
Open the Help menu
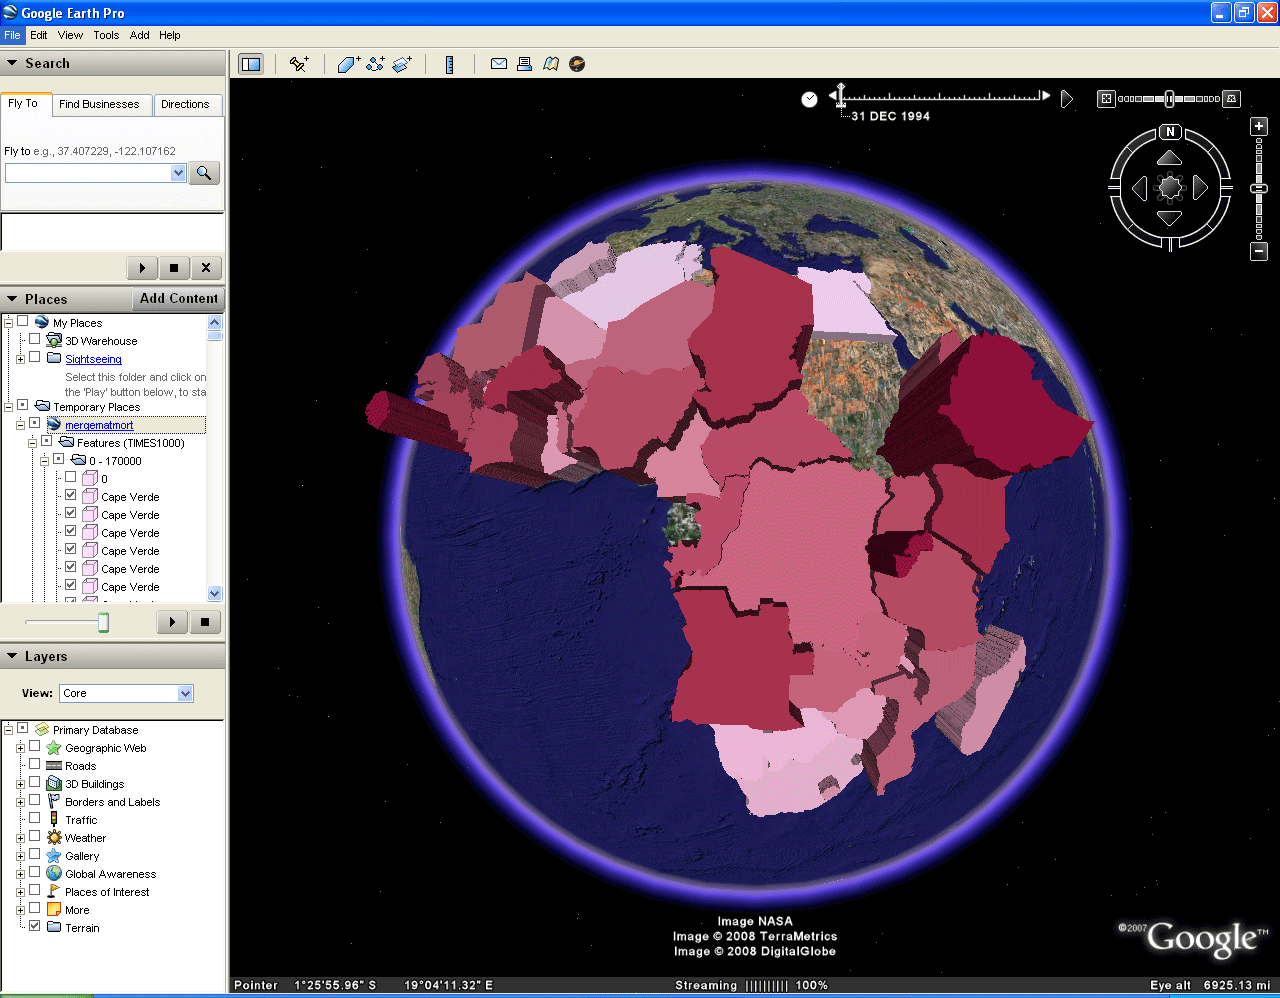point(170,35)
